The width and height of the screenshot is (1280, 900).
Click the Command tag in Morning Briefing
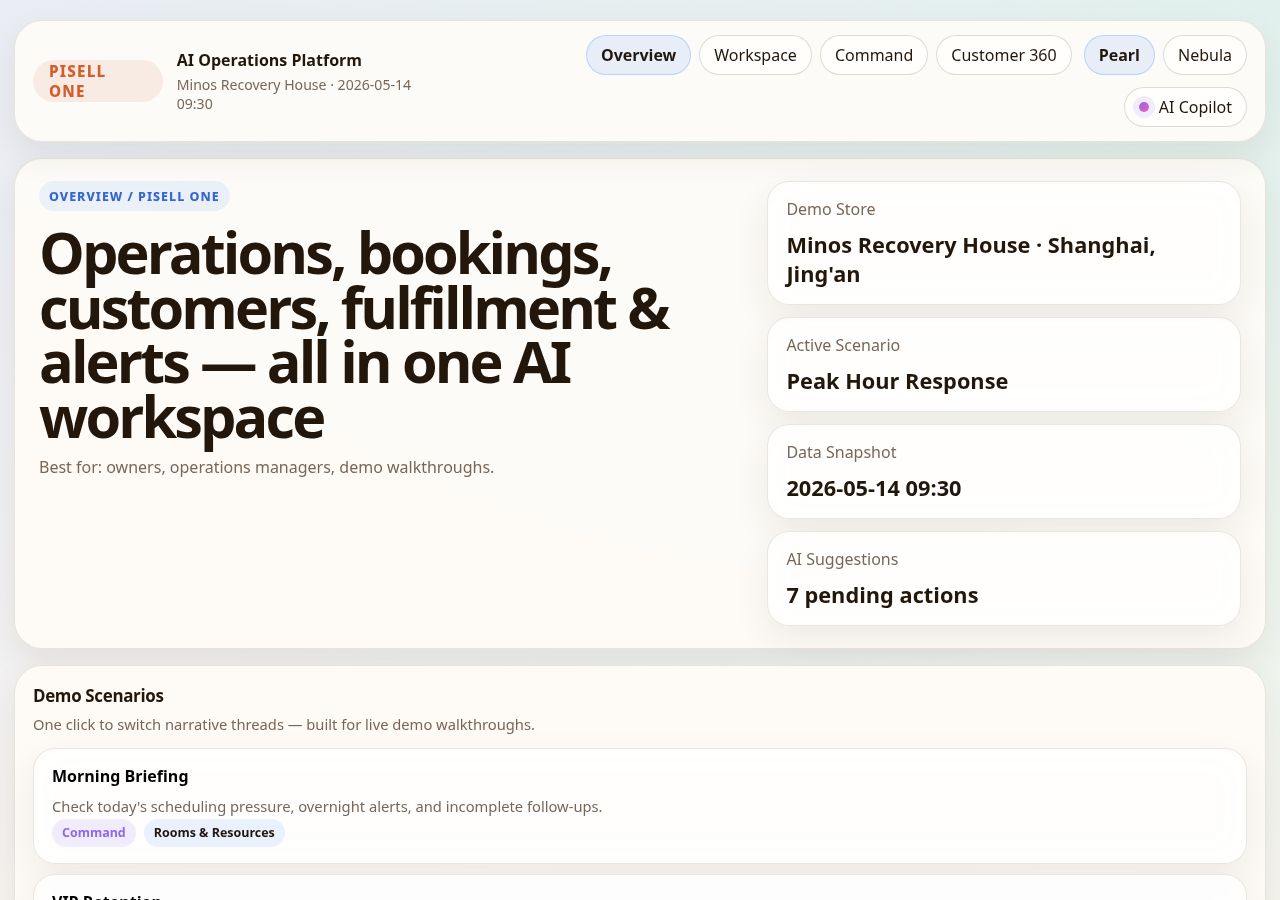coord(94,833)
